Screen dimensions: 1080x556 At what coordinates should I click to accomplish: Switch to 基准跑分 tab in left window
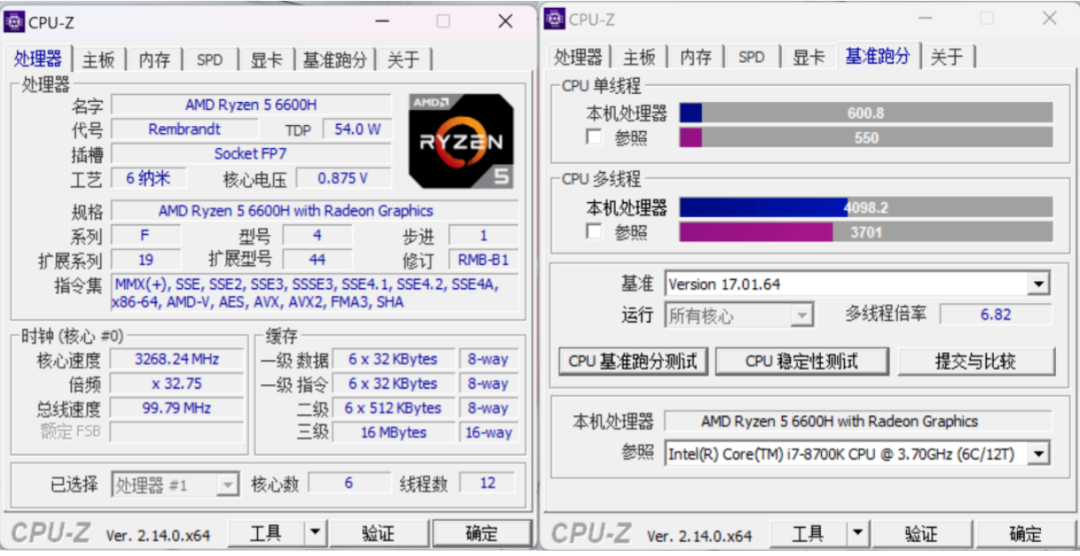pyautogui.click(x=335, y=60)
